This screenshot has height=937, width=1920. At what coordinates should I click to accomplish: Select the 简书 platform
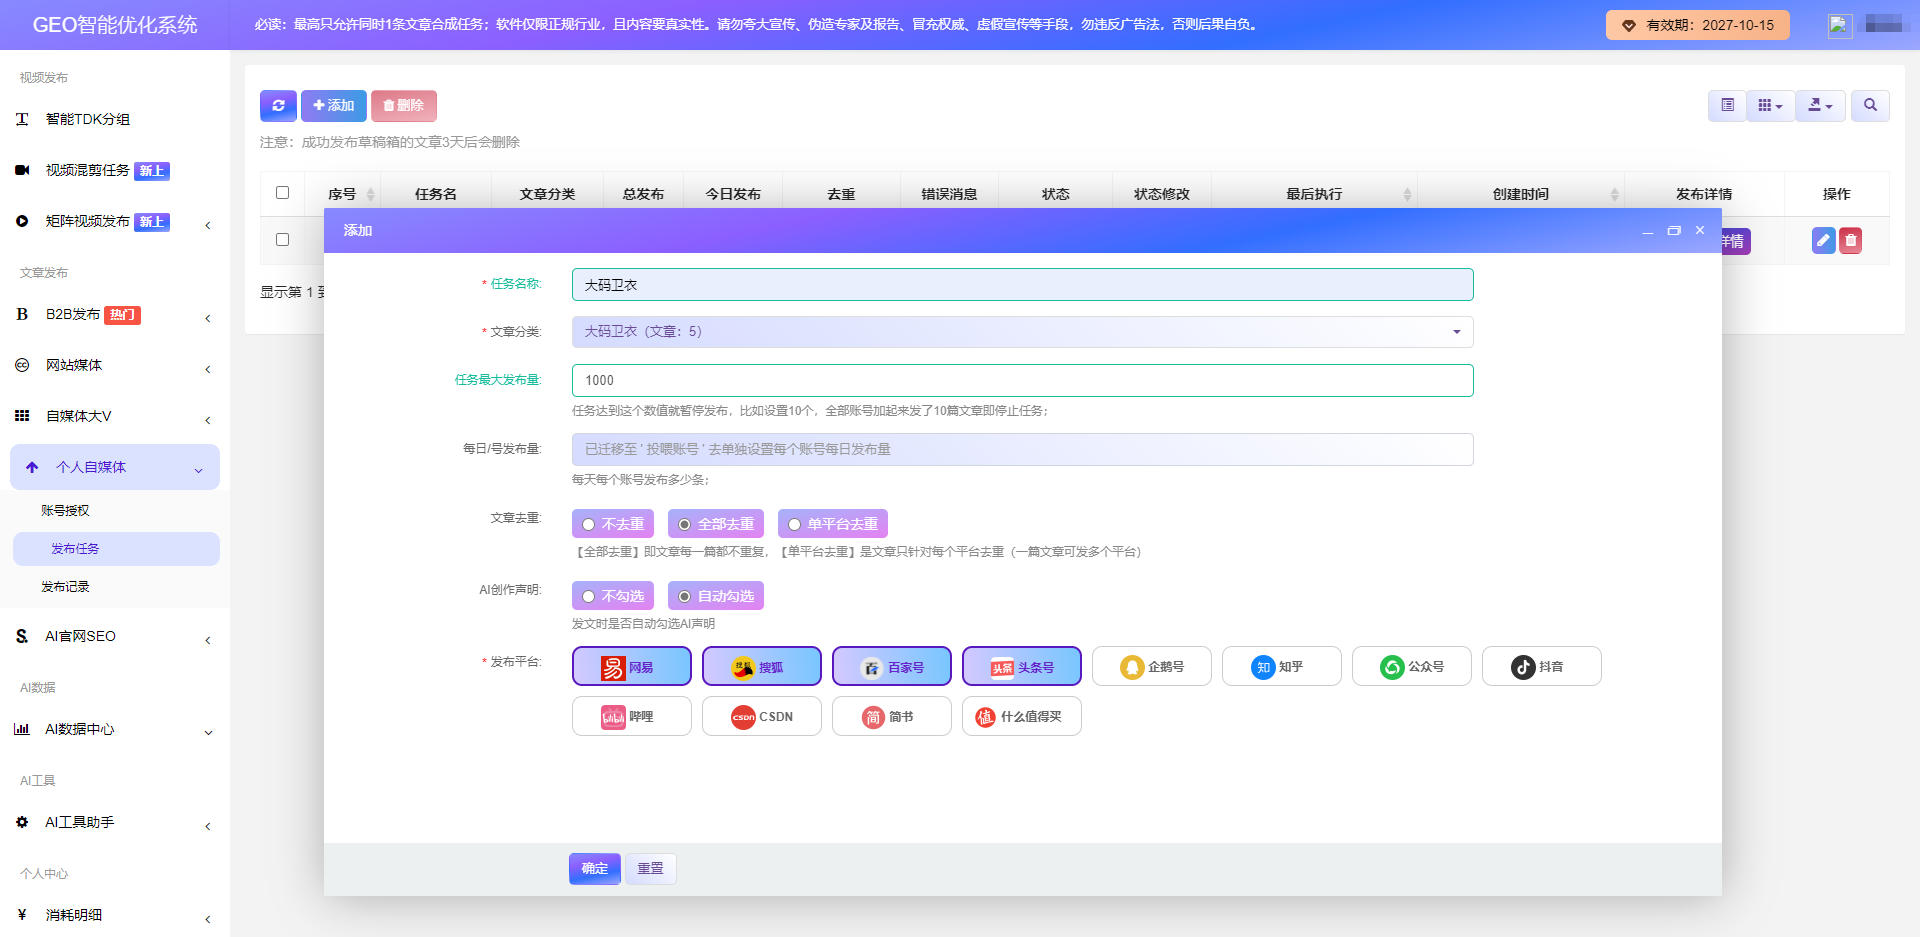(x=892, y=716)
